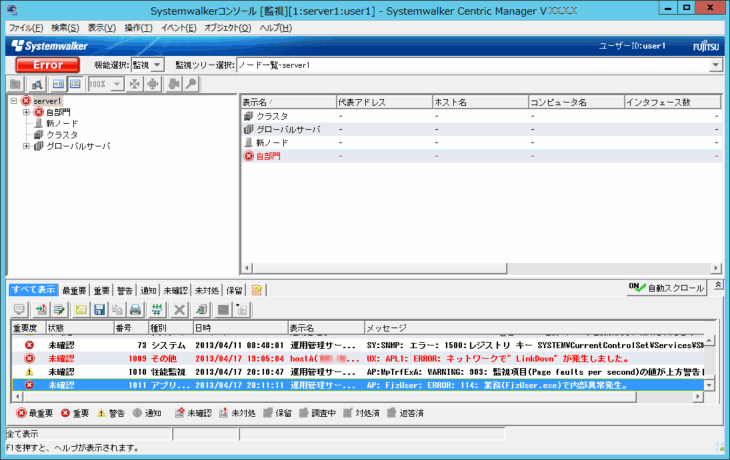The image size is (730, 460).
Task: Select クラスタ in the tree
Action: (62, 135)
